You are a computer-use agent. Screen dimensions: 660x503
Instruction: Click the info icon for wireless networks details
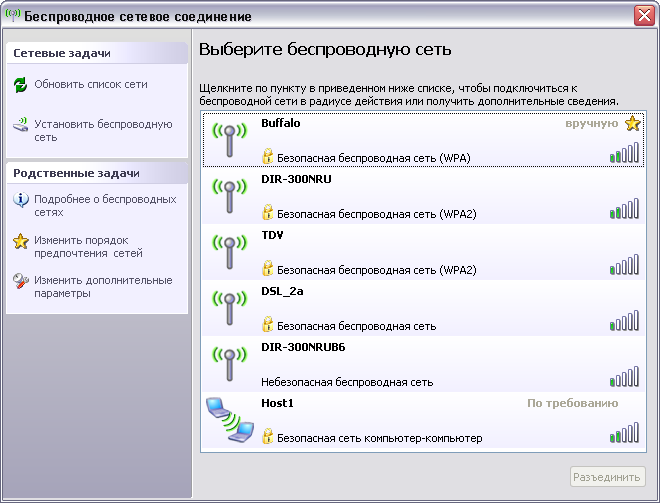click(x=21, y=200)
